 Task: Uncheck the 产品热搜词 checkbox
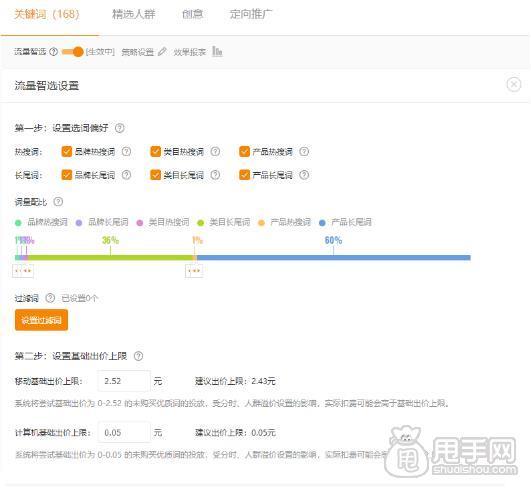(244, 151)
